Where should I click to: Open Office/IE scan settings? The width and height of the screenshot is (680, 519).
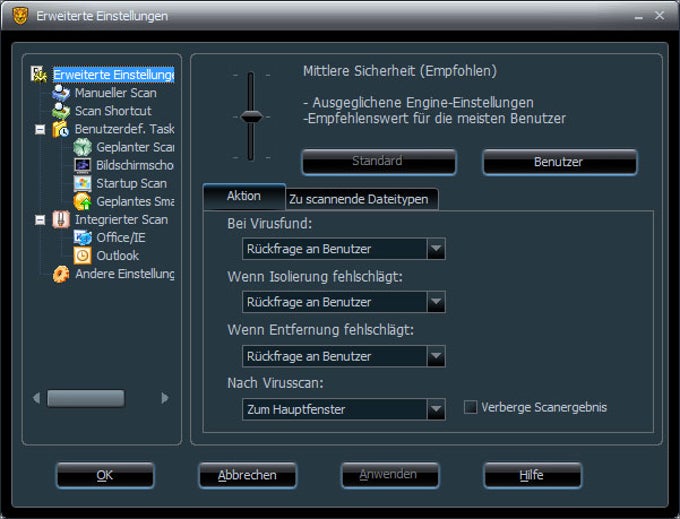pos(121,238)
